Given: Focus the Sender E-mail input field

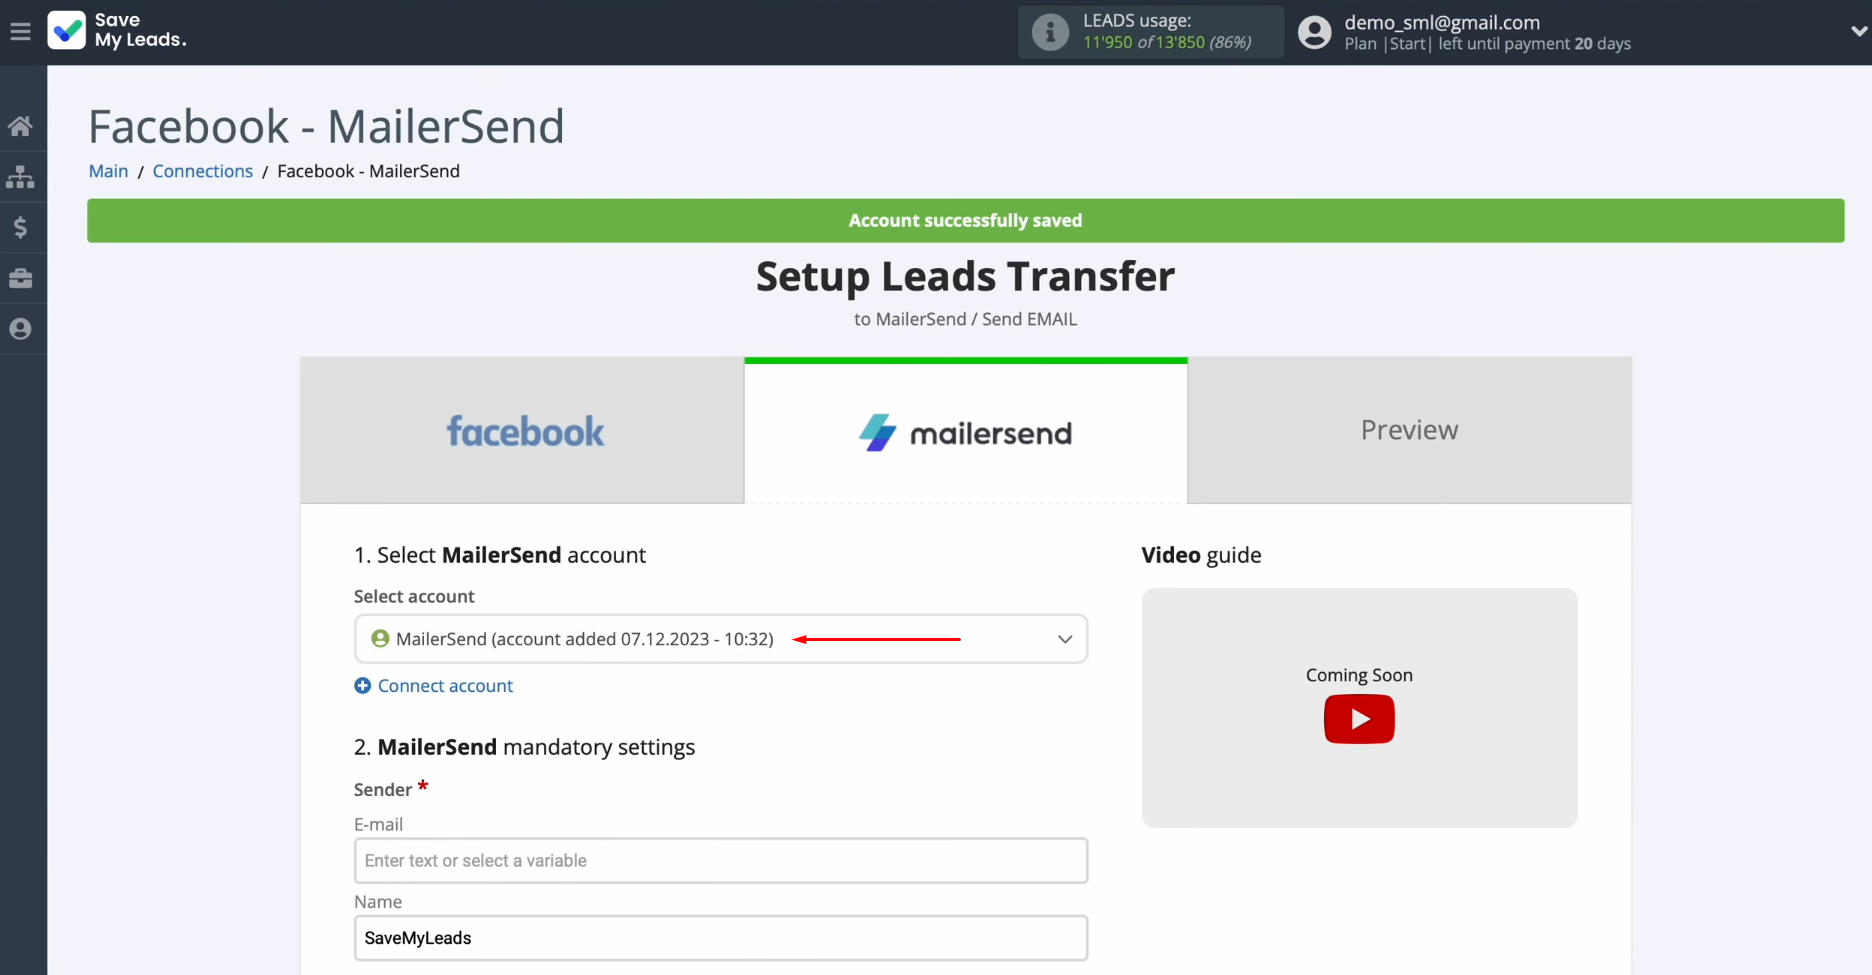Looking at the screenshot, I should pyautogui.click(x=721, y=861).
